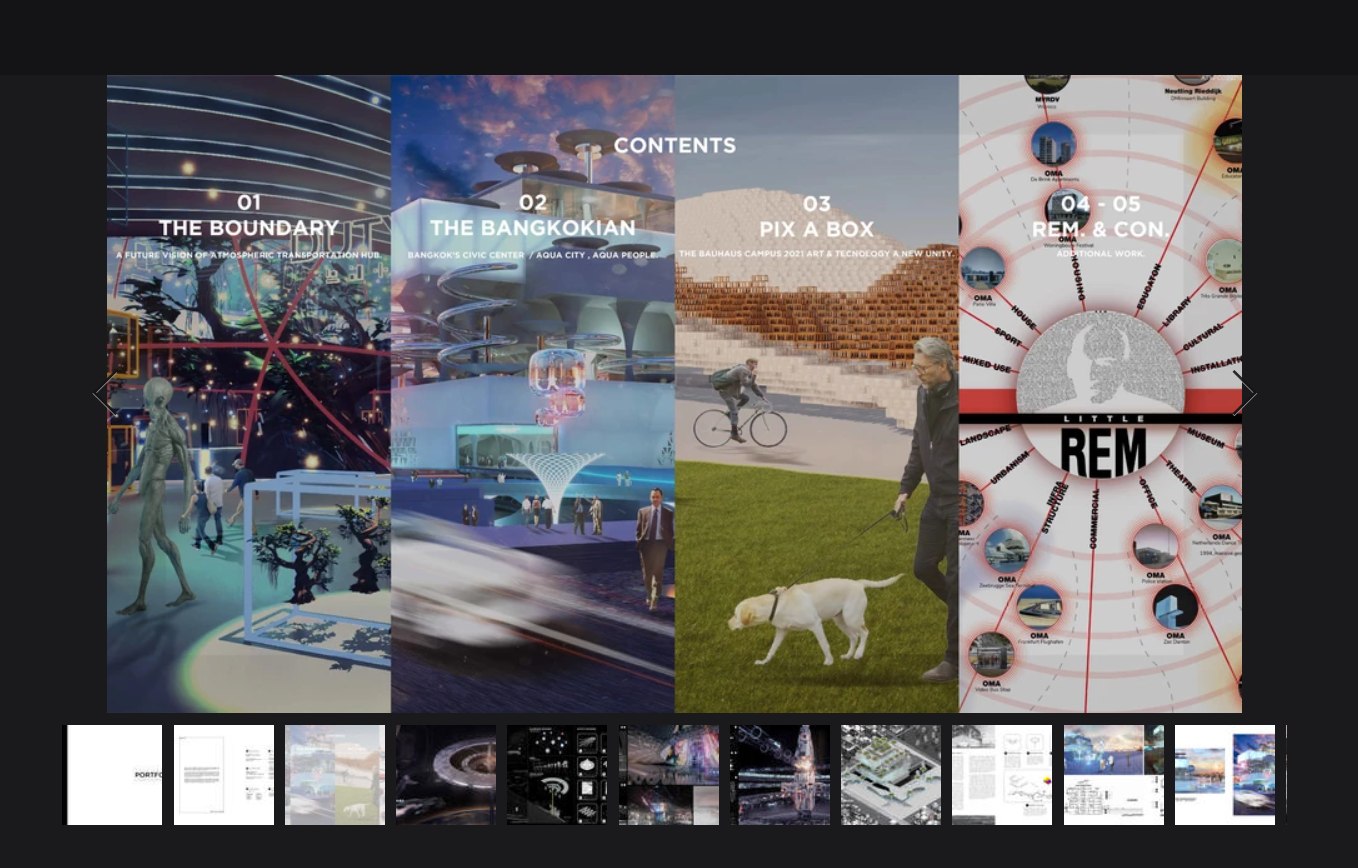This screenshot has width=1358, height=868.
Task: Click the 02 THE BANGKOKIAN heading
Action: point(533,217)
